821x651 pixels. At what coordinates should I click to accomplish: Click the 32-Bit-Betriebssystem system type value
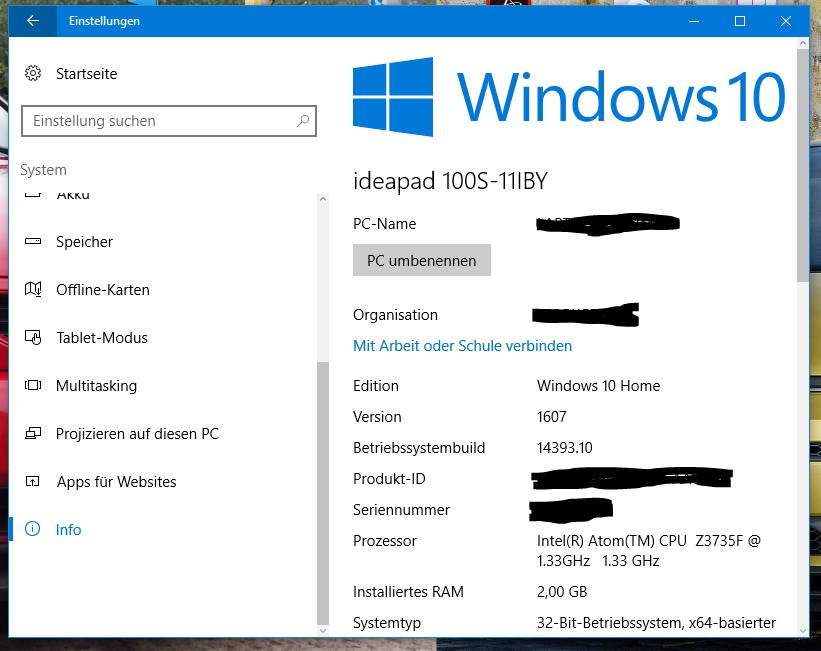(x=656, y=623)
